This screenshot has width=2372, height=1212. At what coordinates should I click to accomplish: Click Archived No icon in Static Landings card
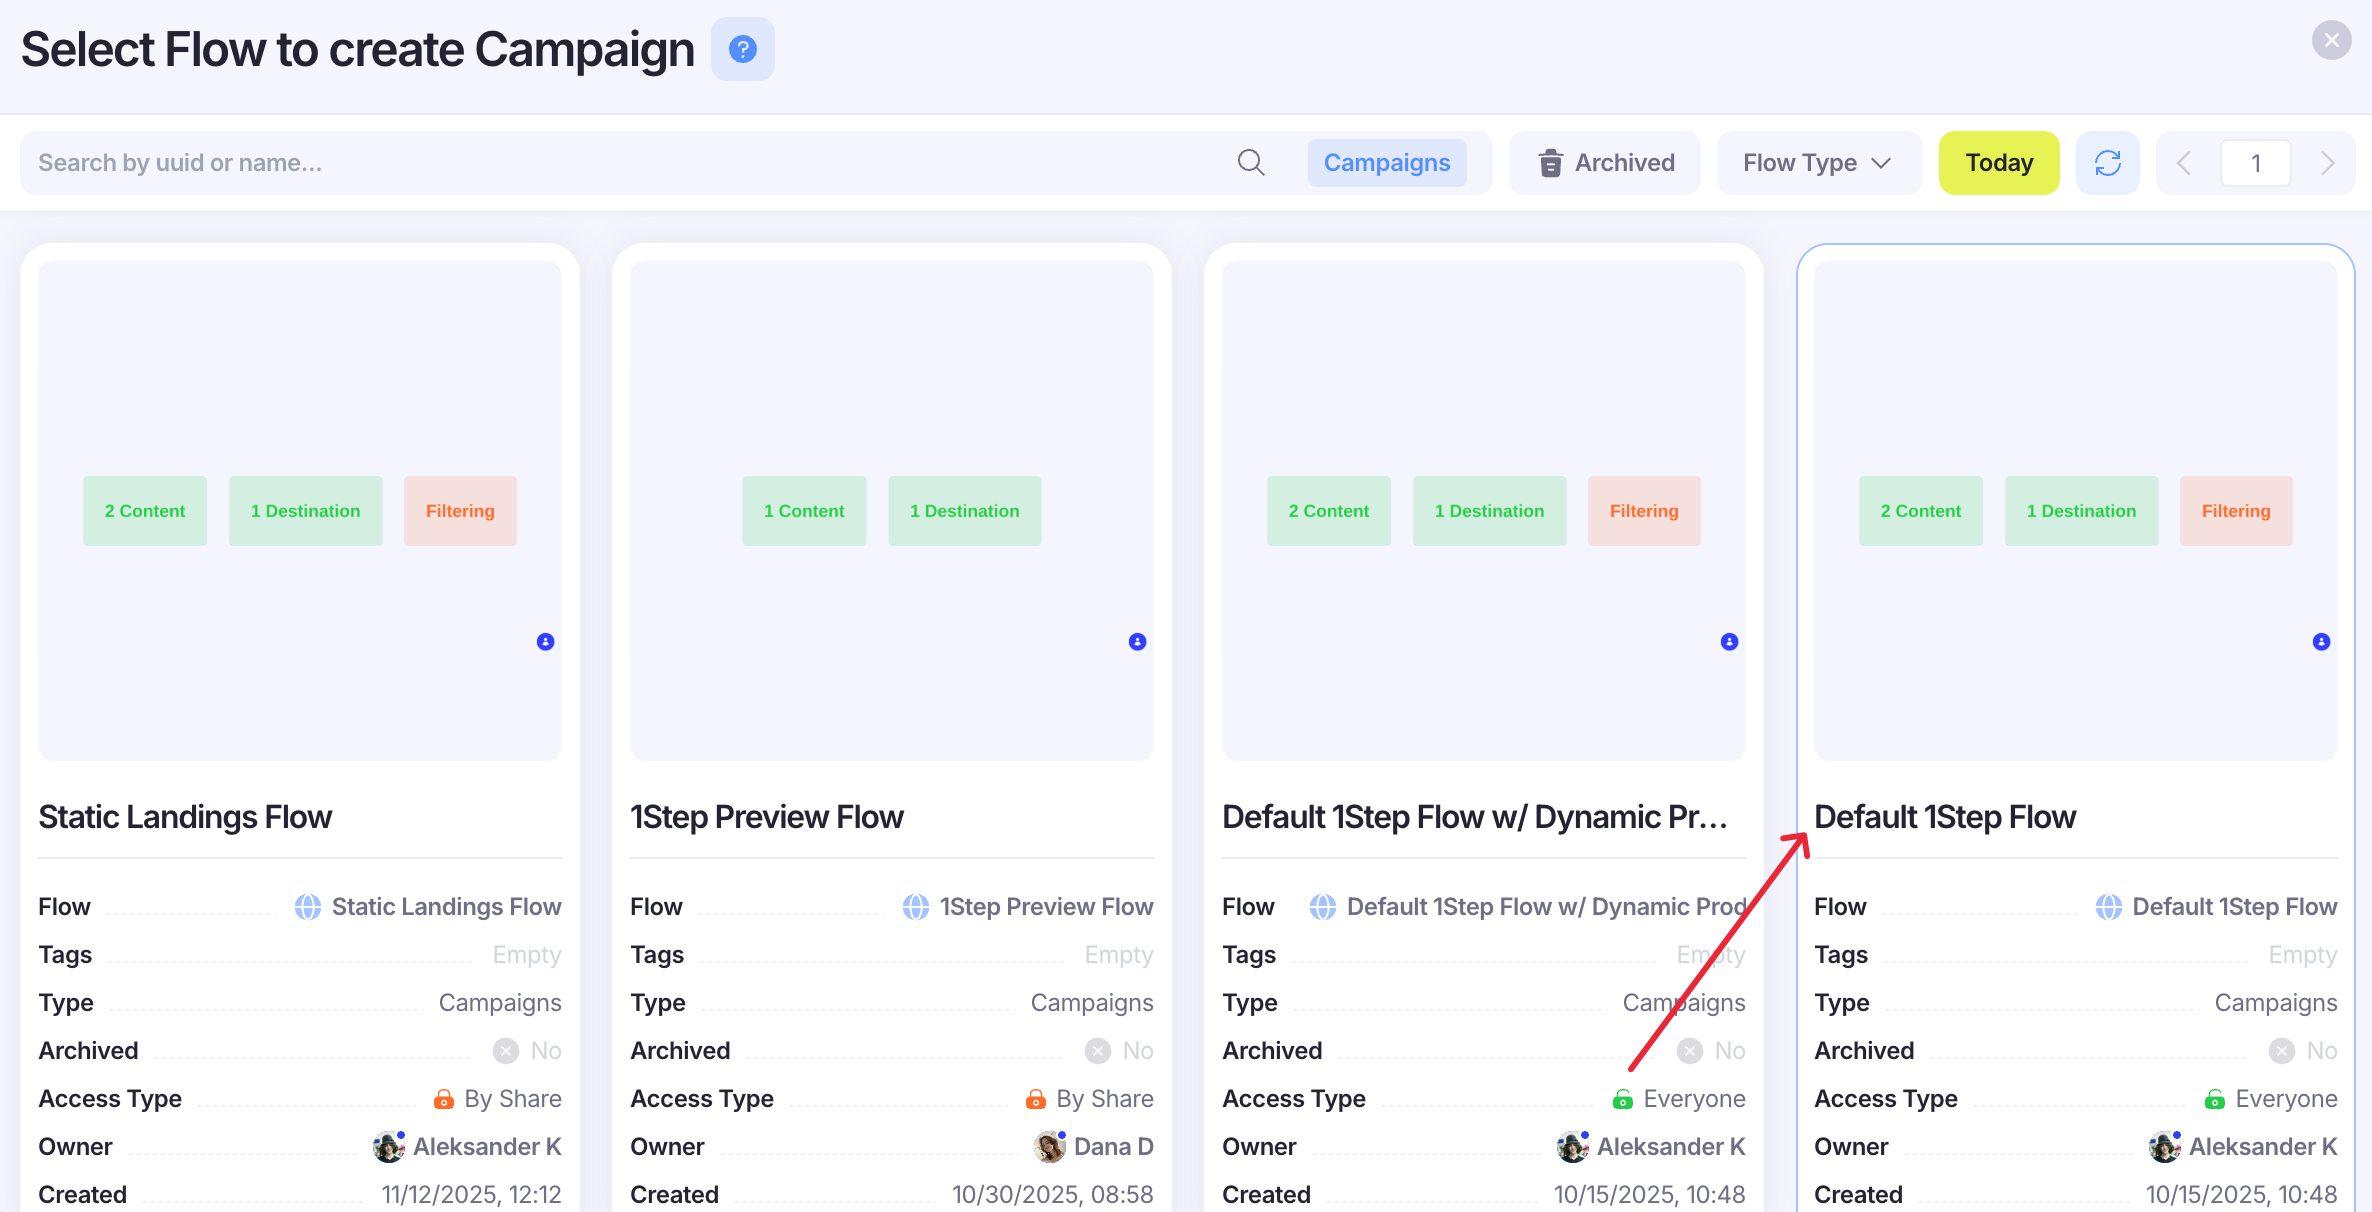tap(506, 1051)
